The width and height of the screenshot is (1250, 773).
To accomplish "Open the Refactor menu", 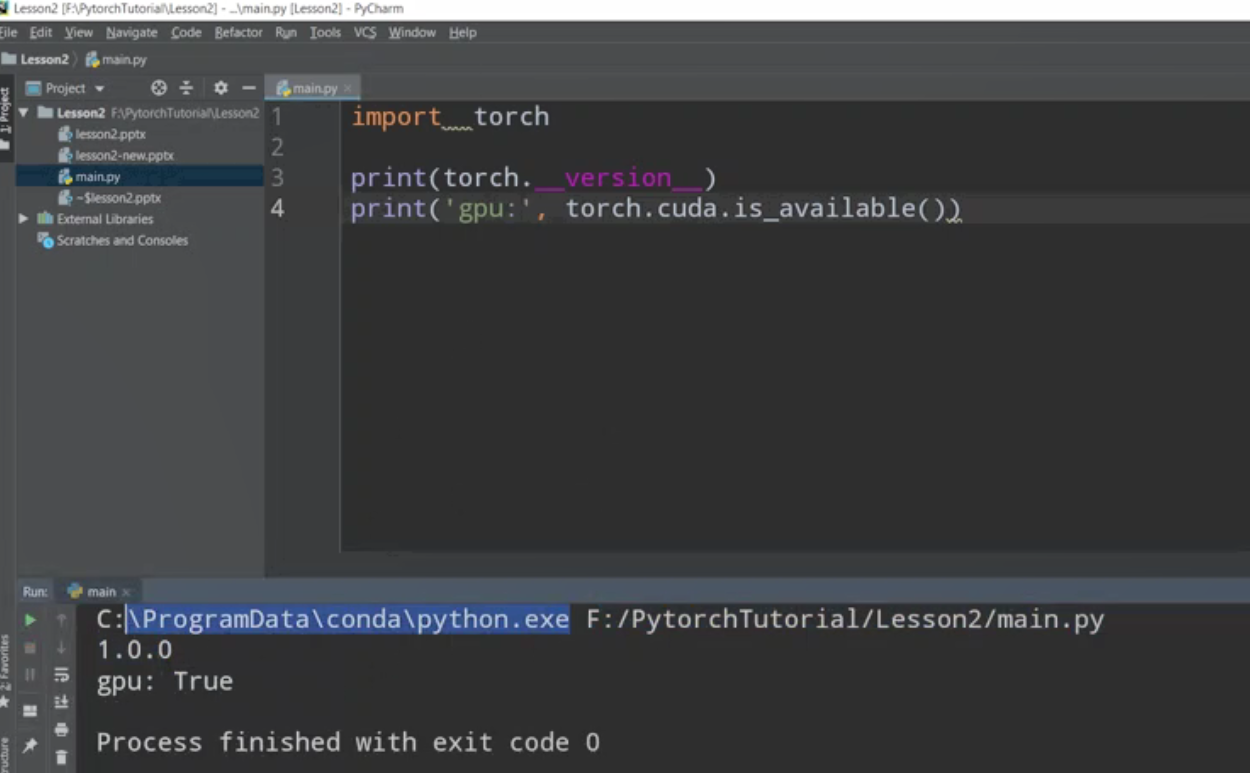I will click(x=238, y=32).
